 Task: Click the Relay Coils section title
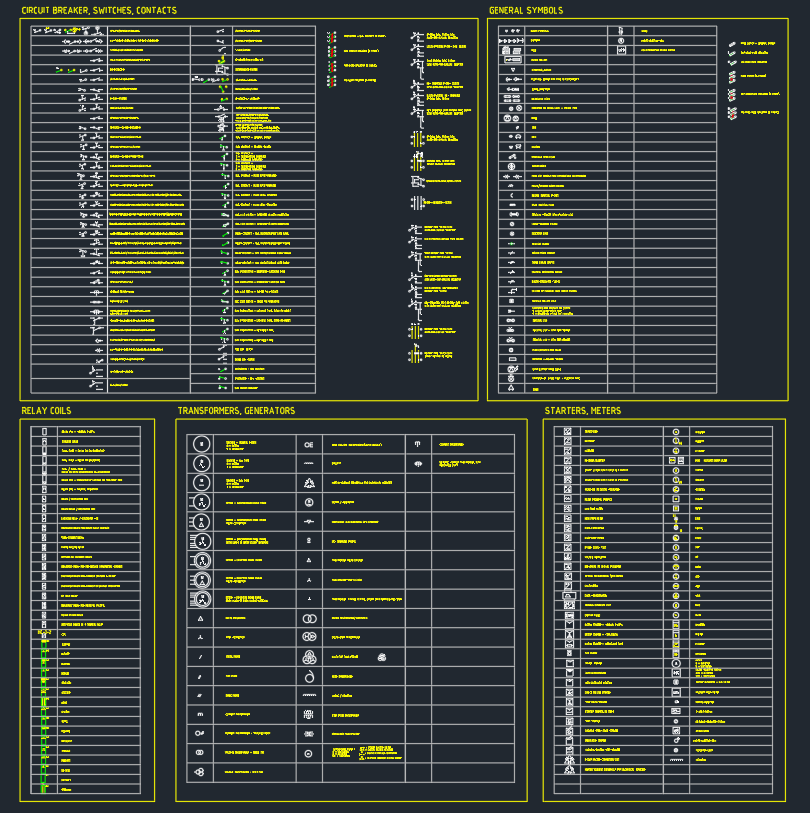[46, 411]
